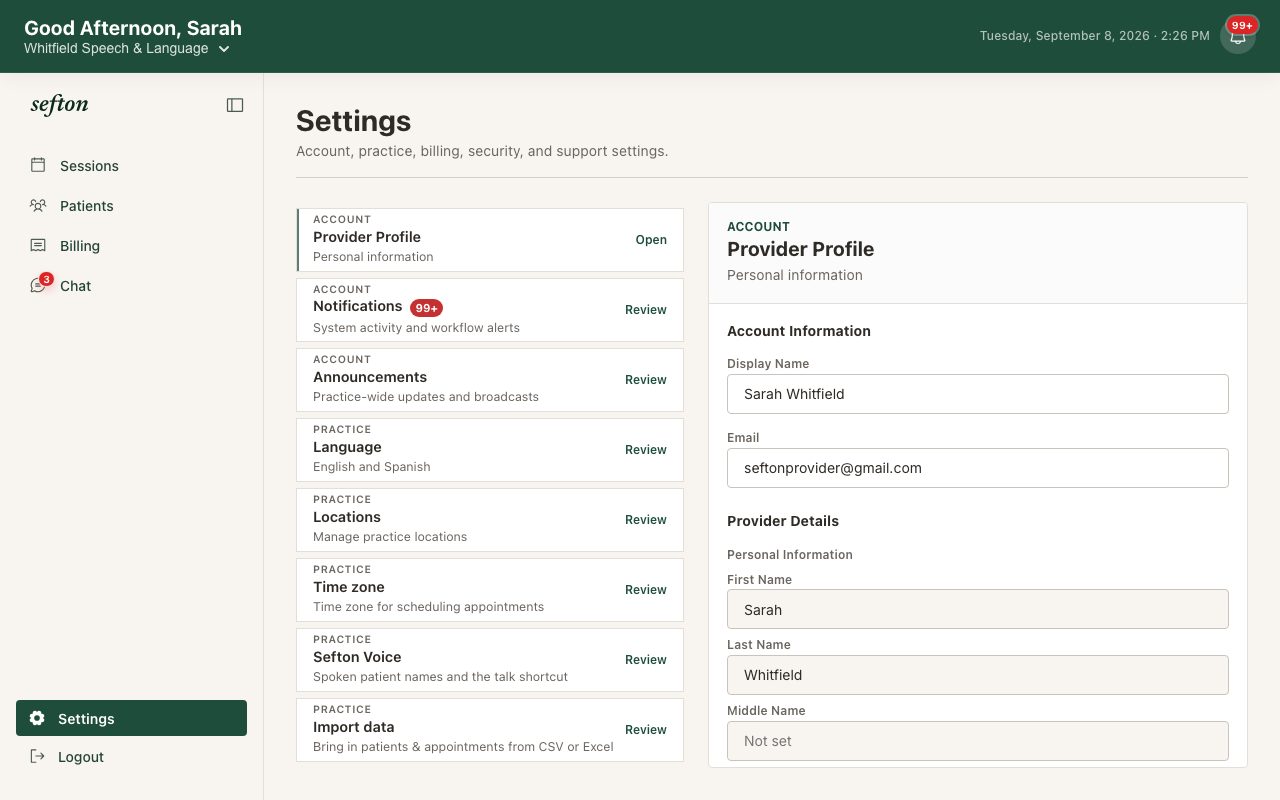Image resolution: width=1280 pixels, height=800 pixels.
Task: Click 'Manage practice locations' description text
Action: point(390,537)
